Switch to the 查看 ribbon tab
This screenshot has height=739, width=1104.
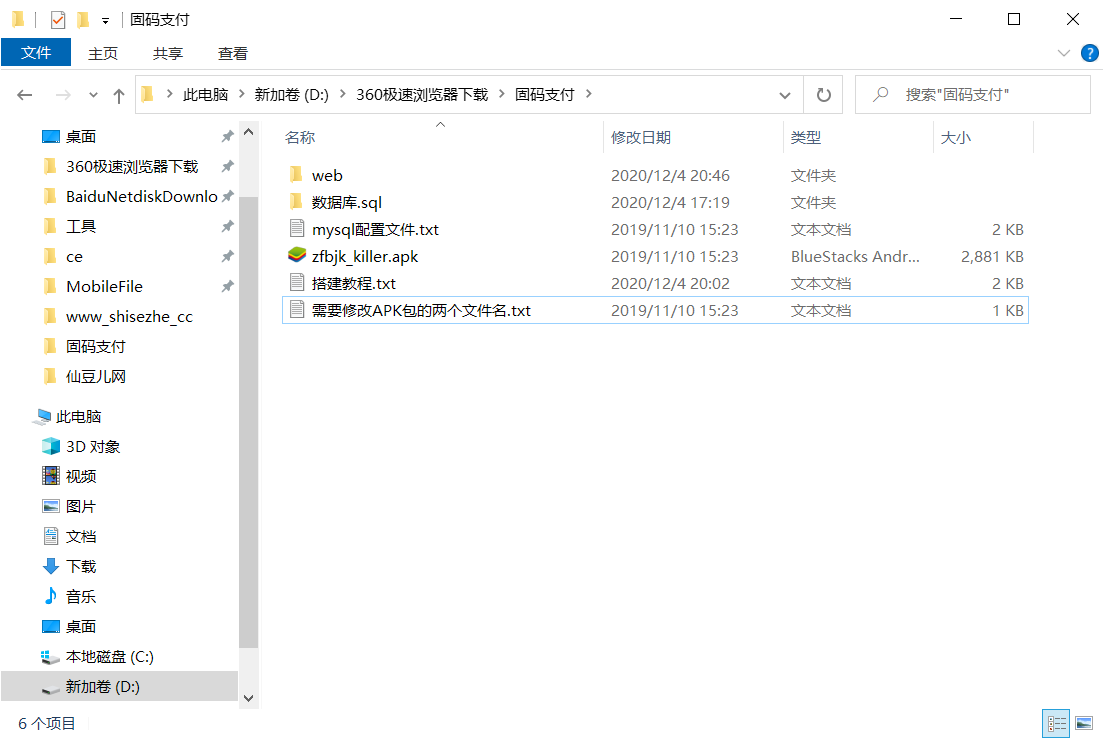232,53
